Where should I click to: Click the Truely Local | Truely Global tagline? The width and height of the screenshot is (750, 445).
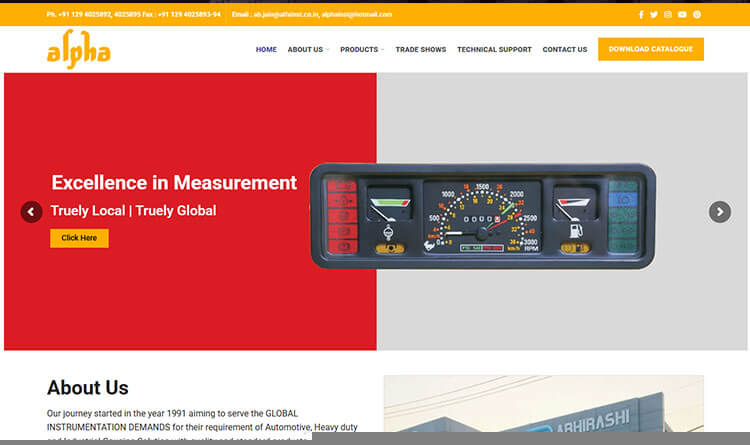pos(133,211)
